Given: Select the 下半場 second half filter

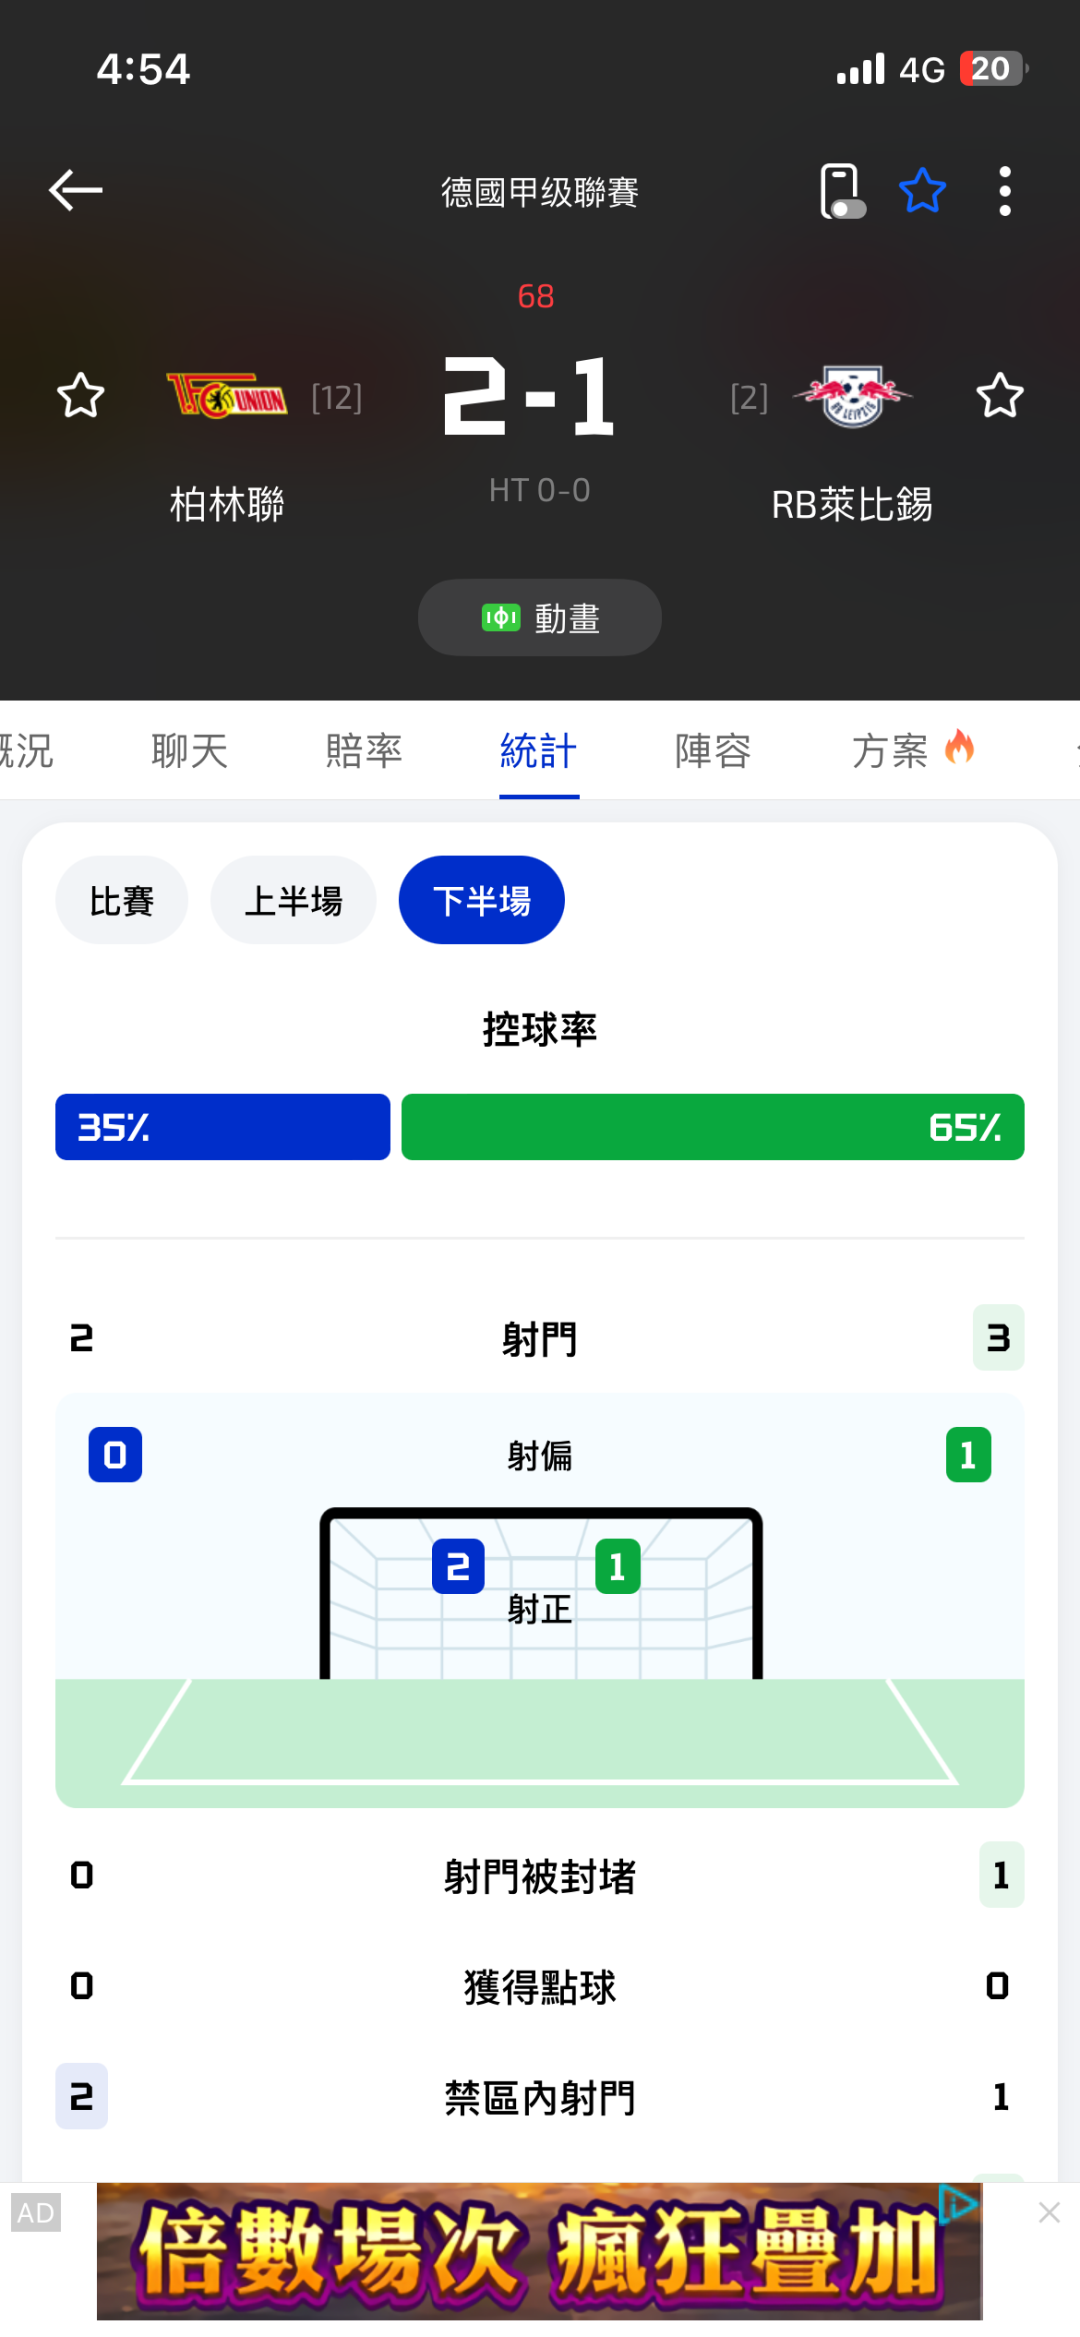Looking at the screenshot, I should coord(482,901).
